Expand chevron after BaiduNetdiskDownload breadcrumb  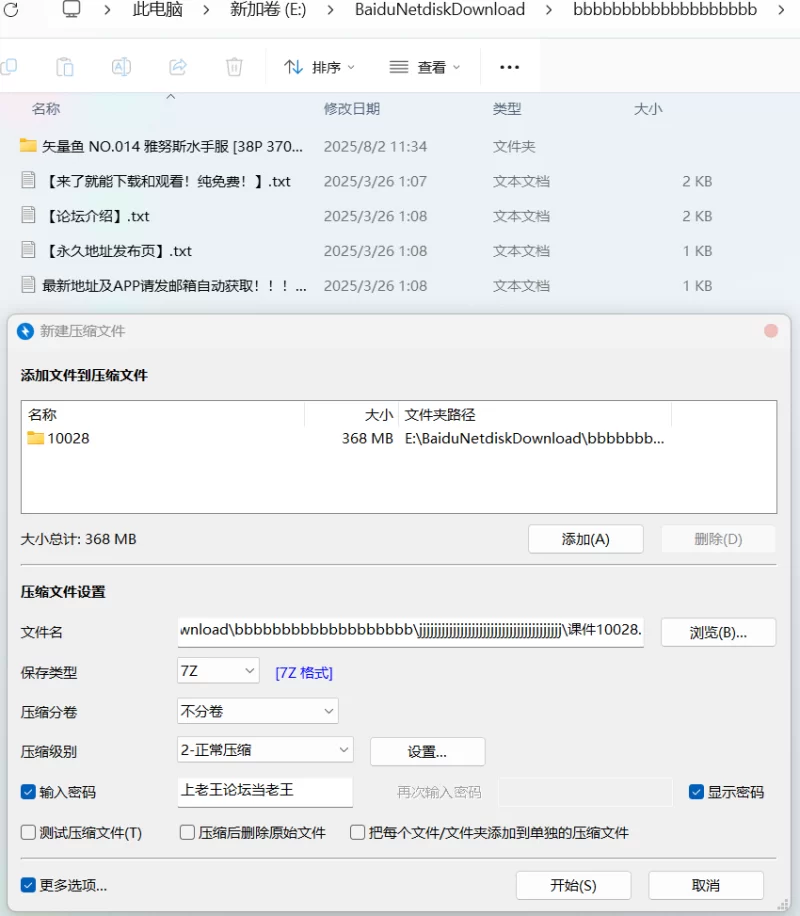click(x=548, y=10)
